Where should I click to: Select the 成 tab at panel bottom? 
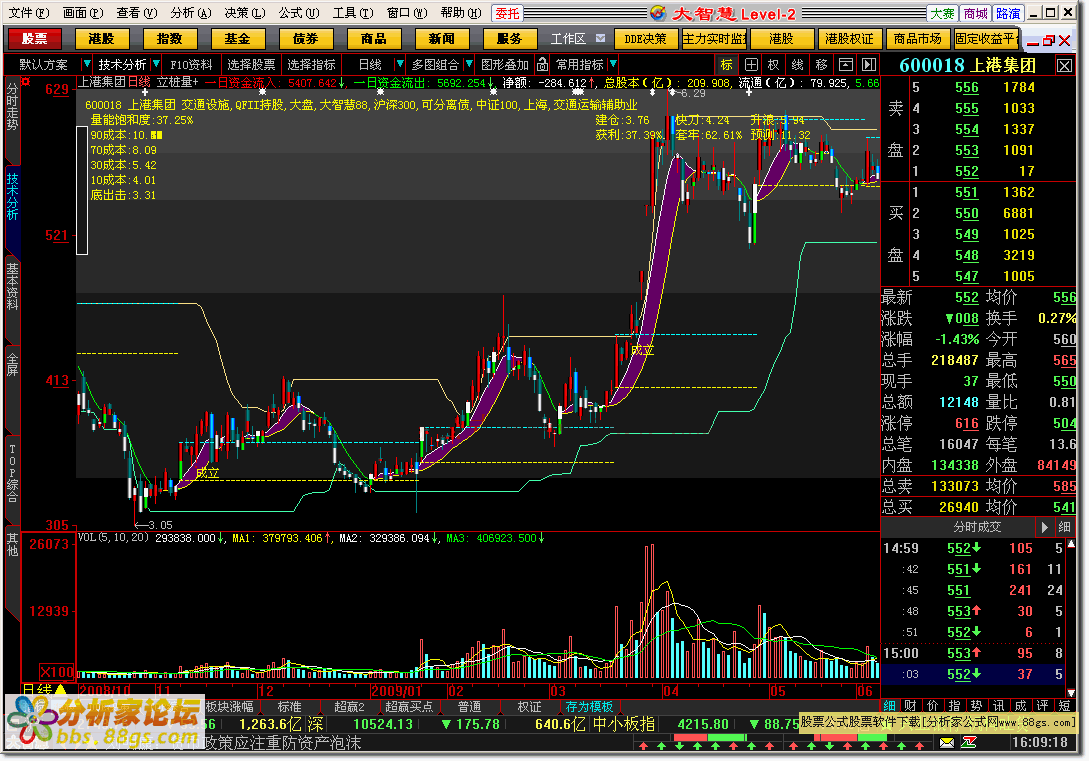click(1020, 705)
